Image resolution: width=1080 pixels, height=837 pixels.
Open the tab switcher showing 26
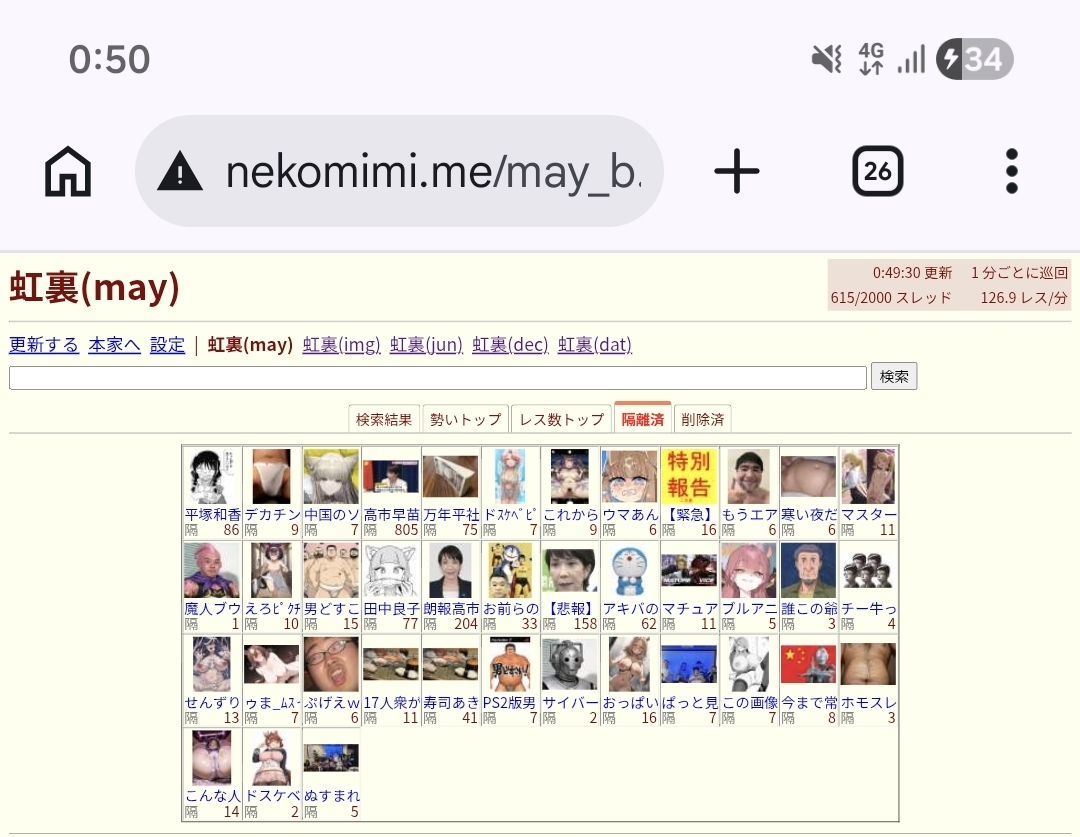(x=878, y=172)
